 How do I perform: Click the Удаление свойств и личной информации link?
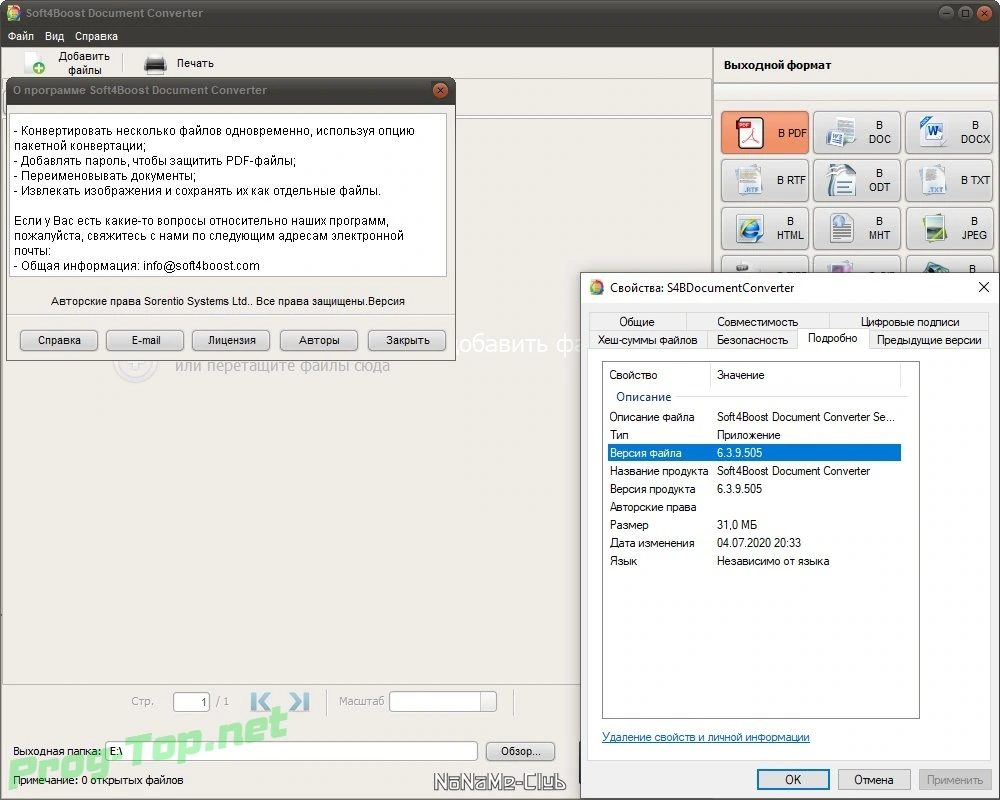706,737
